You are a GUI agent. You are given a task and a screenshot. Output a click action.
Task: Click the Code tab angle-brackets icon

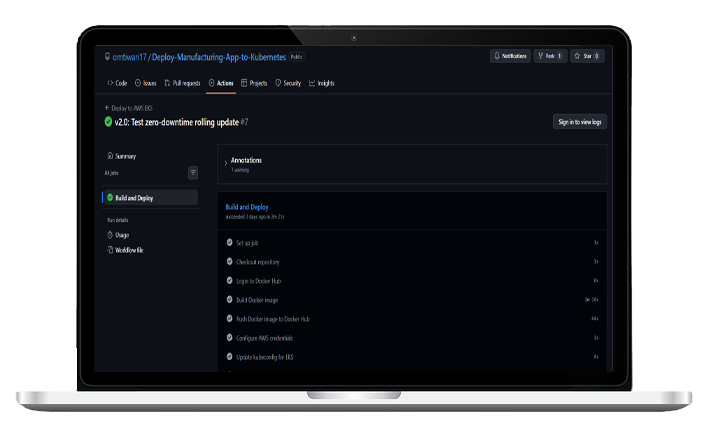[x=110, y=83]
